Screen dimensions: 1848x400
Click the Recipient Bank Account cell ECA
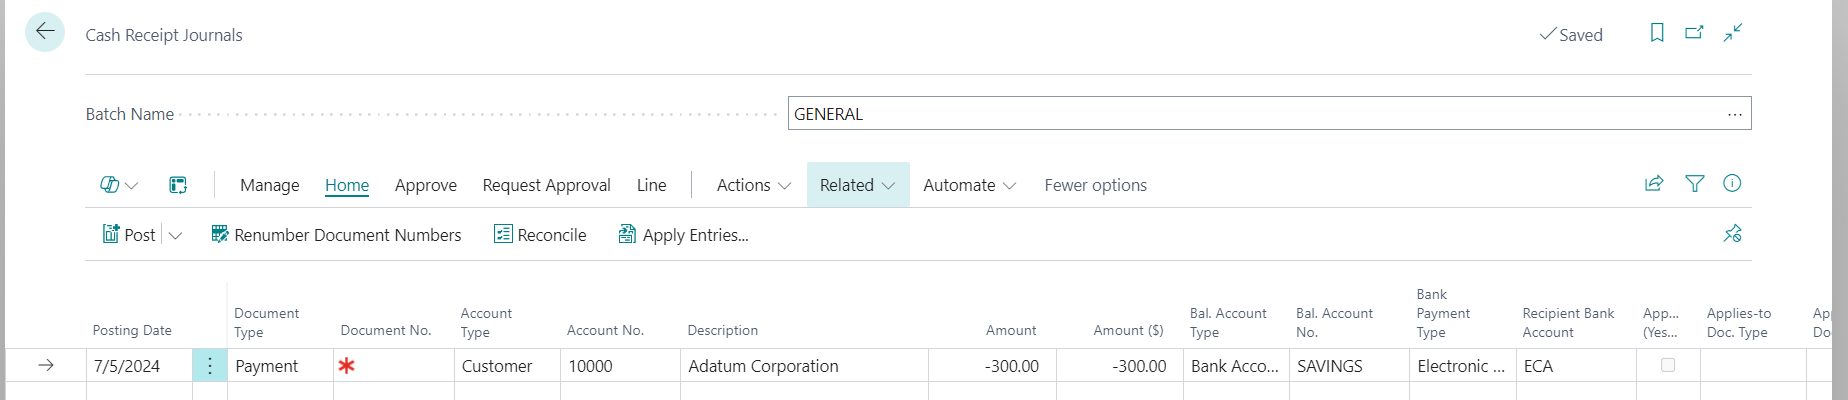(x=1576, y=366)
